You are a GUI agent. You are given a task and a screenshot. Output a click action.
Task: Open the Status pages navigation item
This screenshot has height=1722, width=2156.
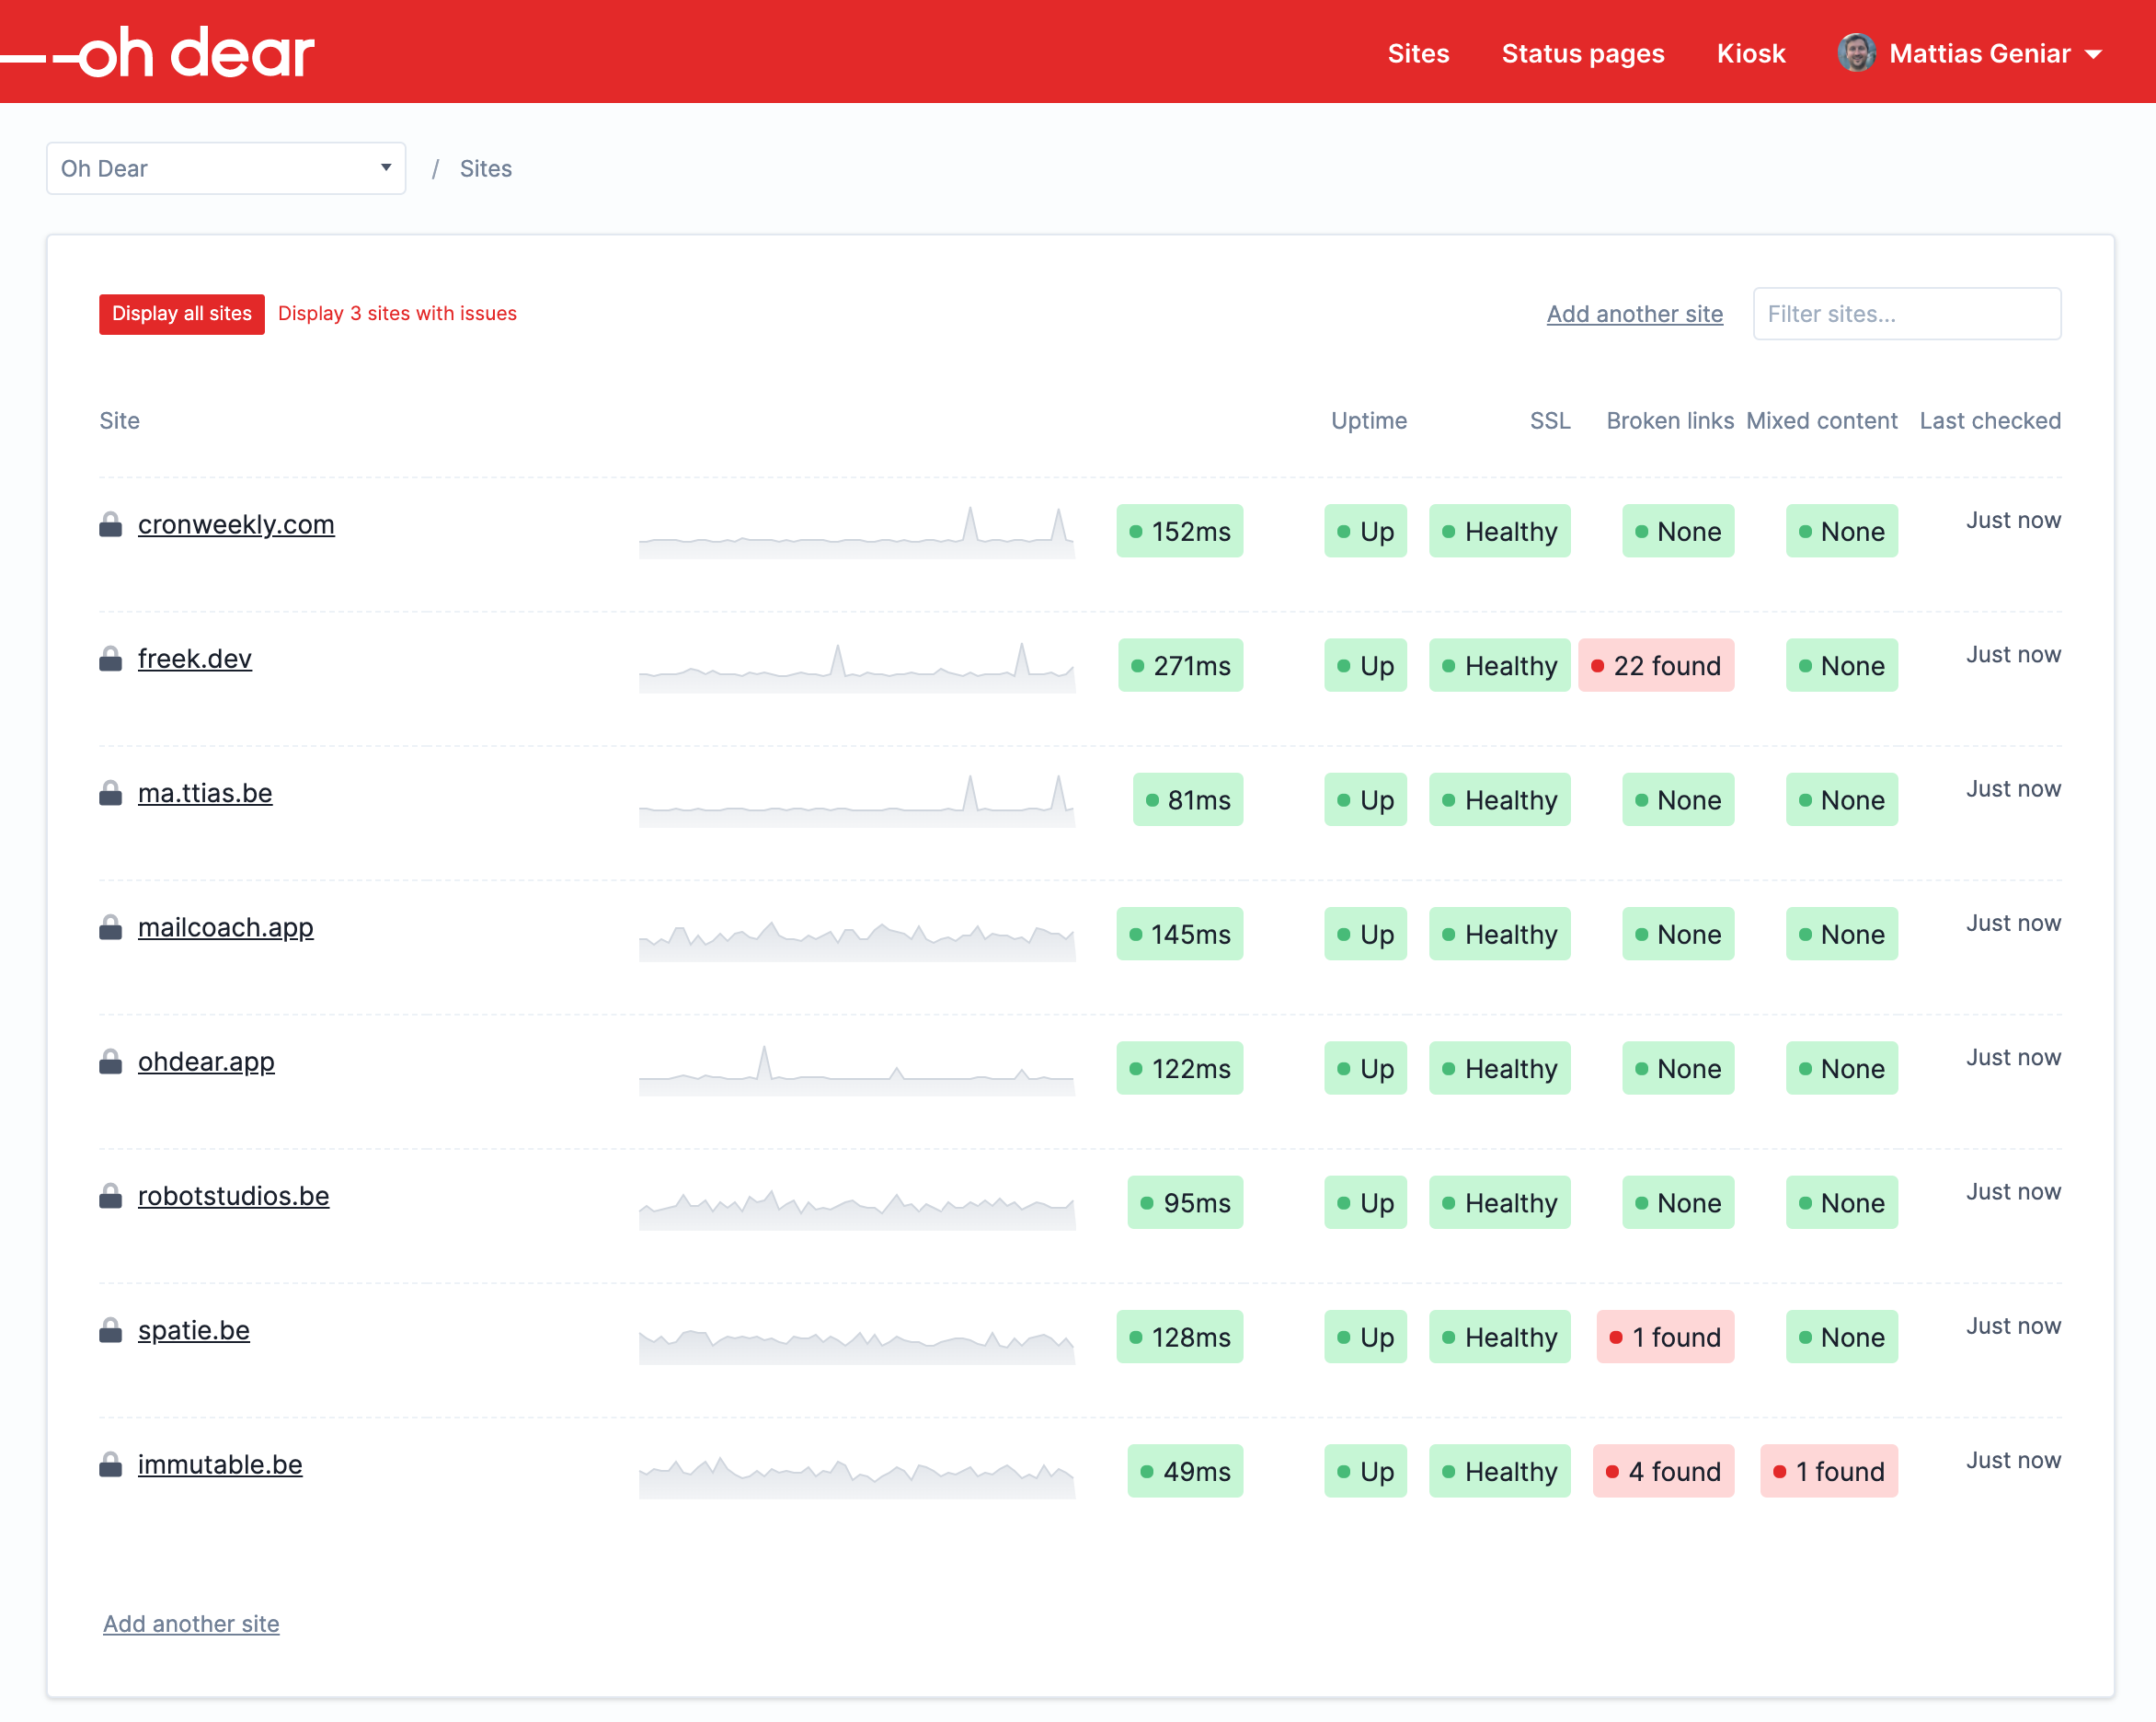pos(1581,51)
